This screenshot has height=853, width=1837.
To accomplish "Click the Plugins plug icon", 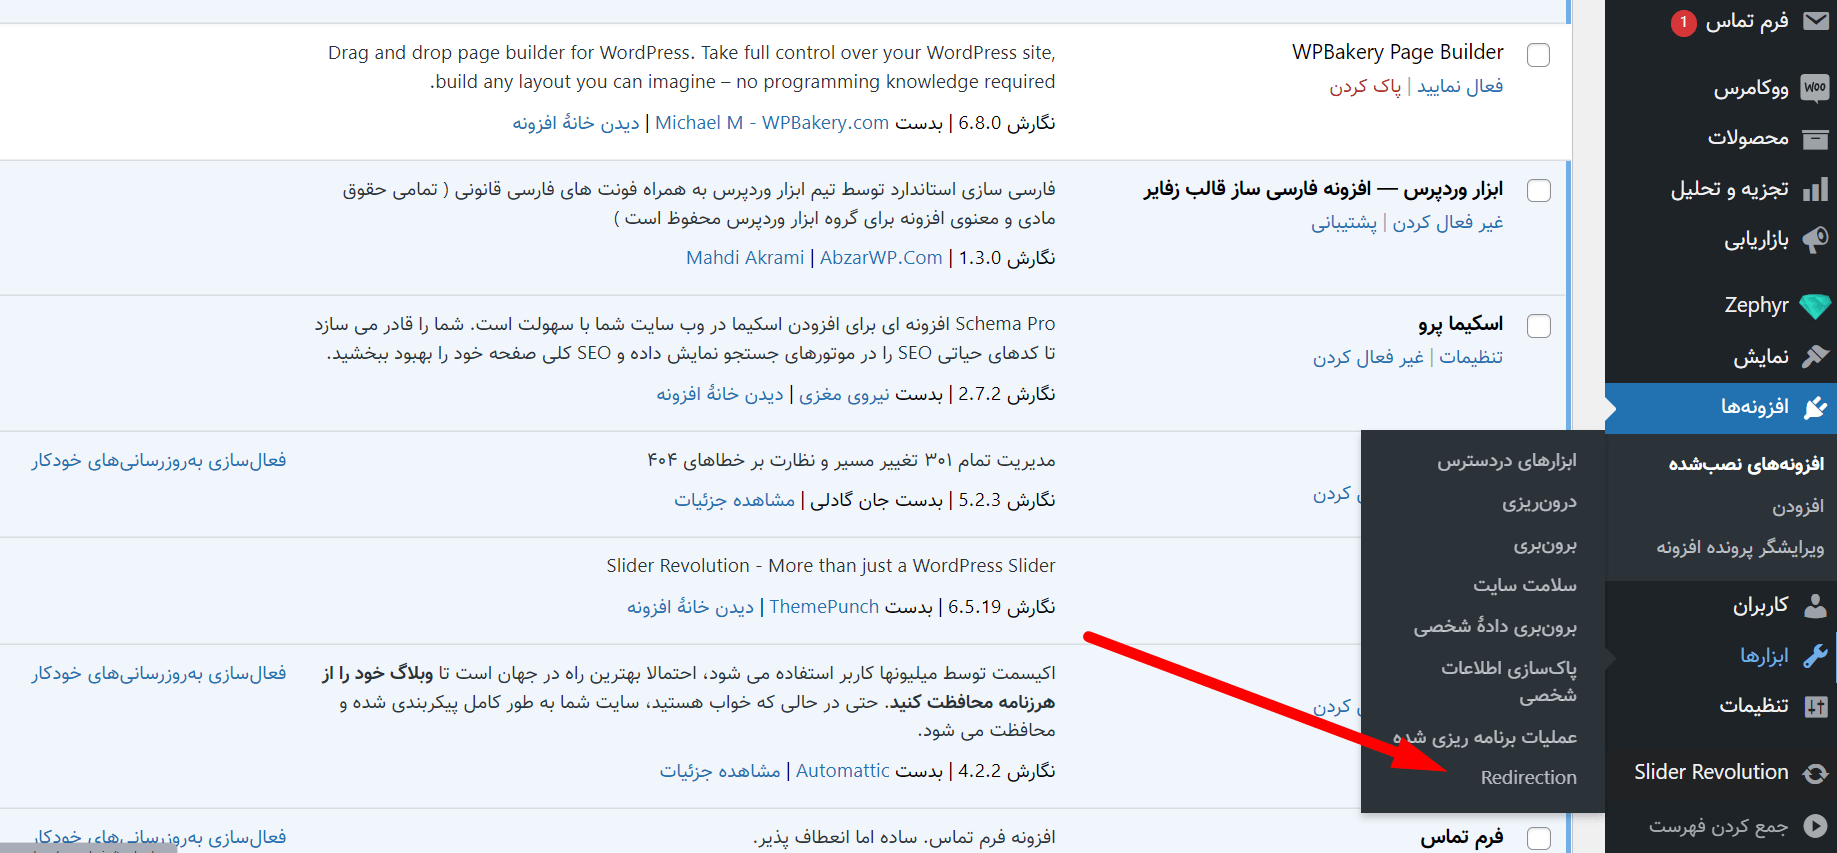I will [x=1815, y=407].
